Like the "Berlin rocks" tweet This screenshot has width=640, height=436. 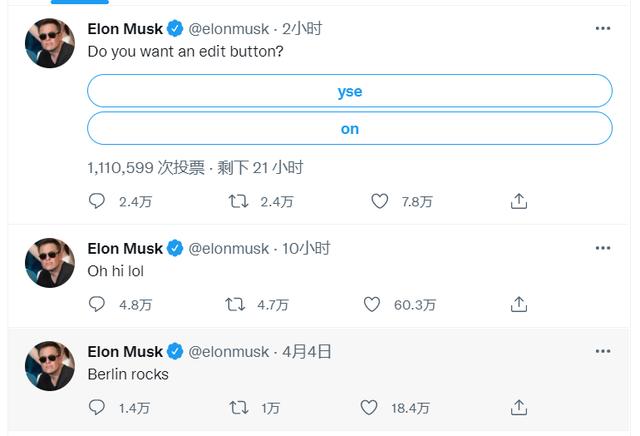(x=369, y=407)
